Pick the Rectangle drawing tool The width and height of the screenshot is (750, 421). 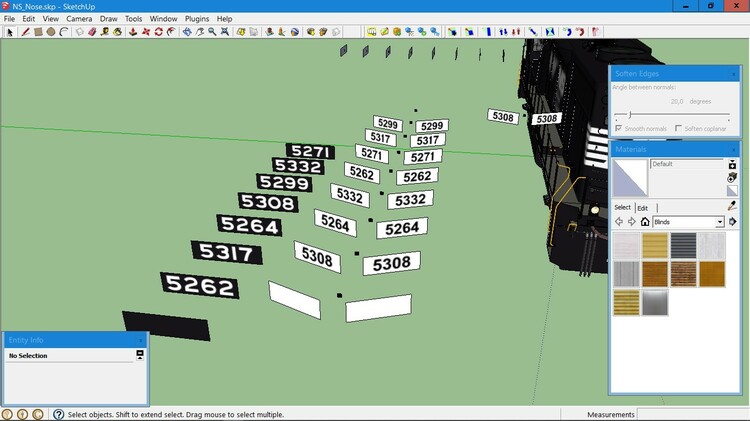tap(38, 32)
